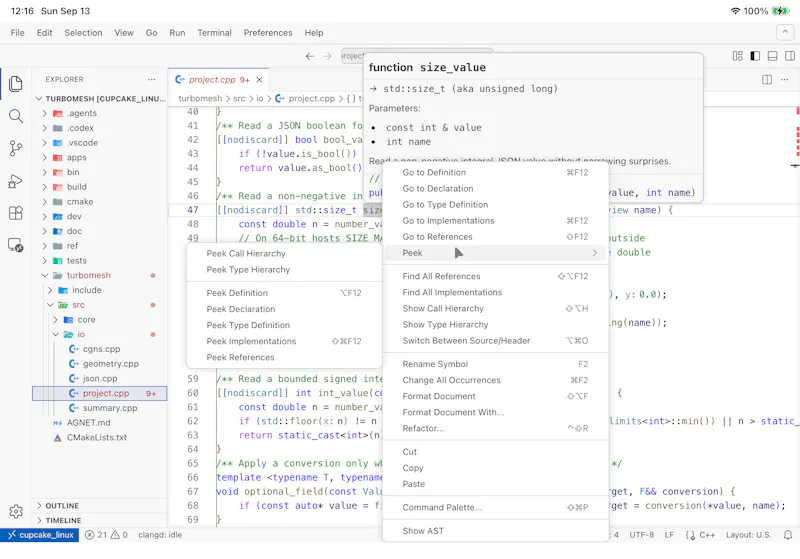Choose Format Document With...
The width and height of the screenshot is (800, 559).
[x=495, y=412]
